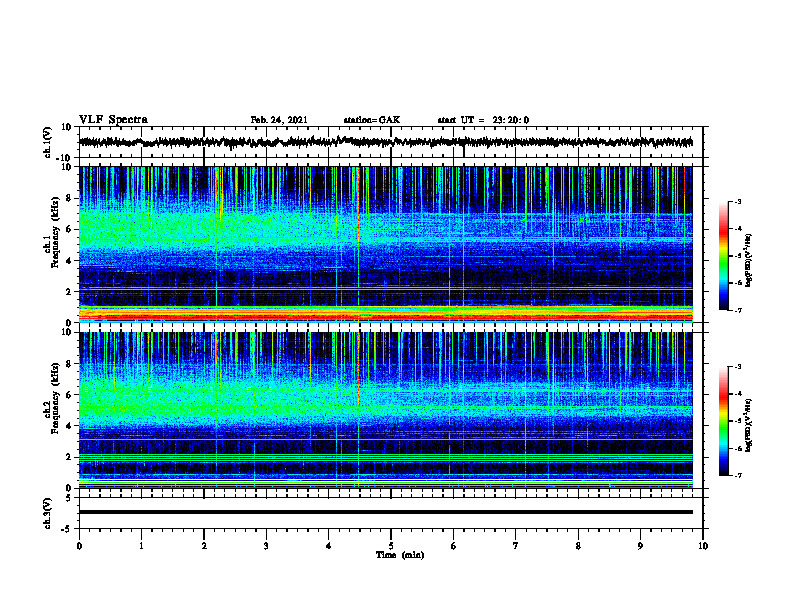
Task: Click time axis tick label '6'
Action: click(454, 546)
